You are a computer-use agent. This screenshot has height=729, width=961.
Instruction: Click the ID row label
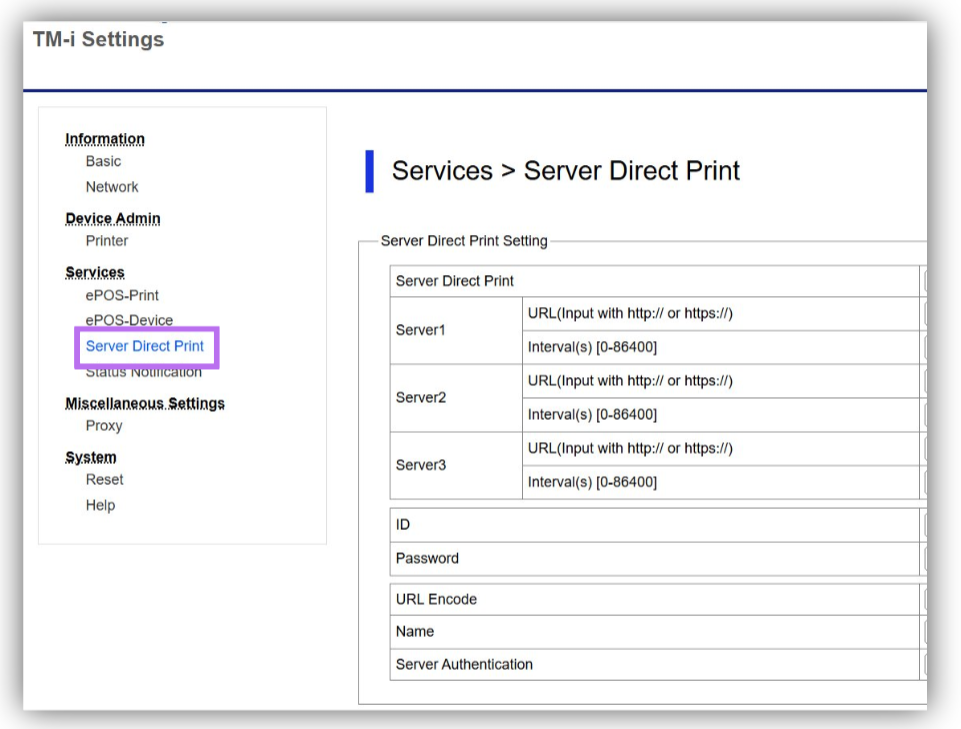tap(403, 525)
